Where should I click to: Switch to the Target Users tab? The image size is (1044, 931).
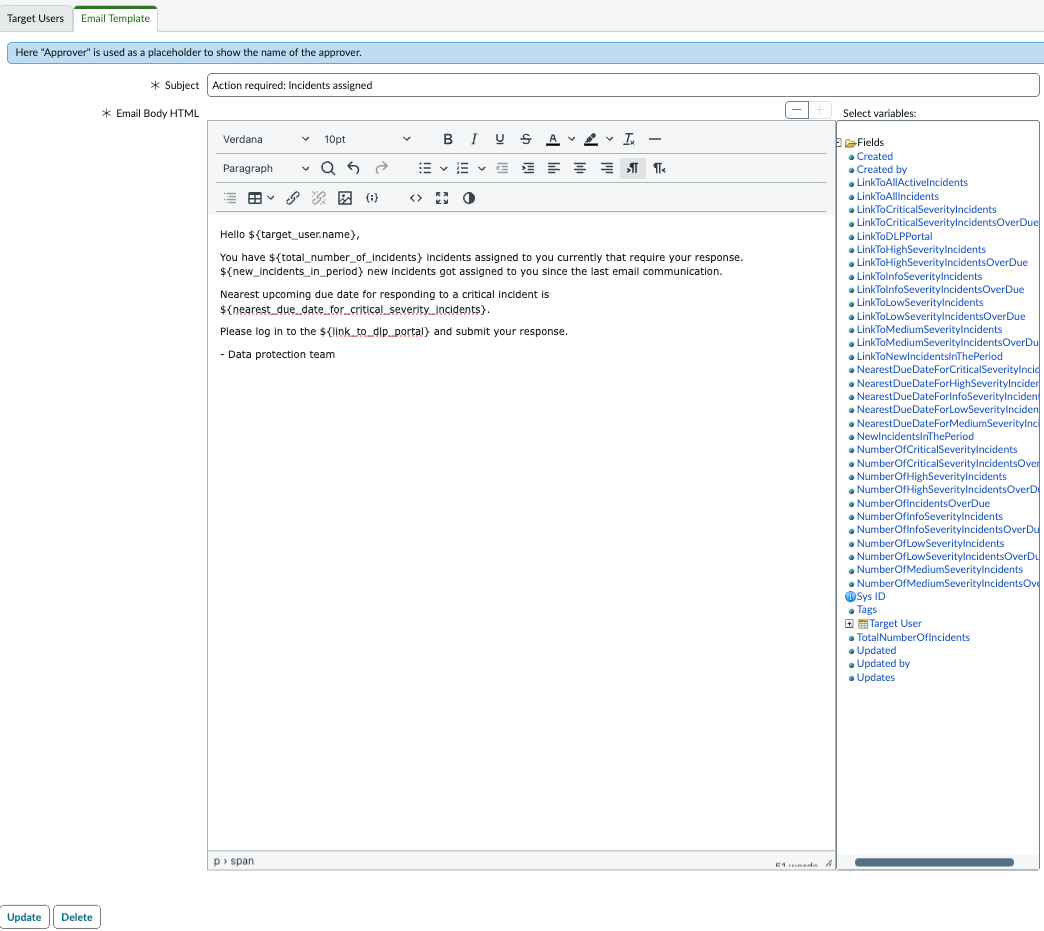[x=36, y=19]
